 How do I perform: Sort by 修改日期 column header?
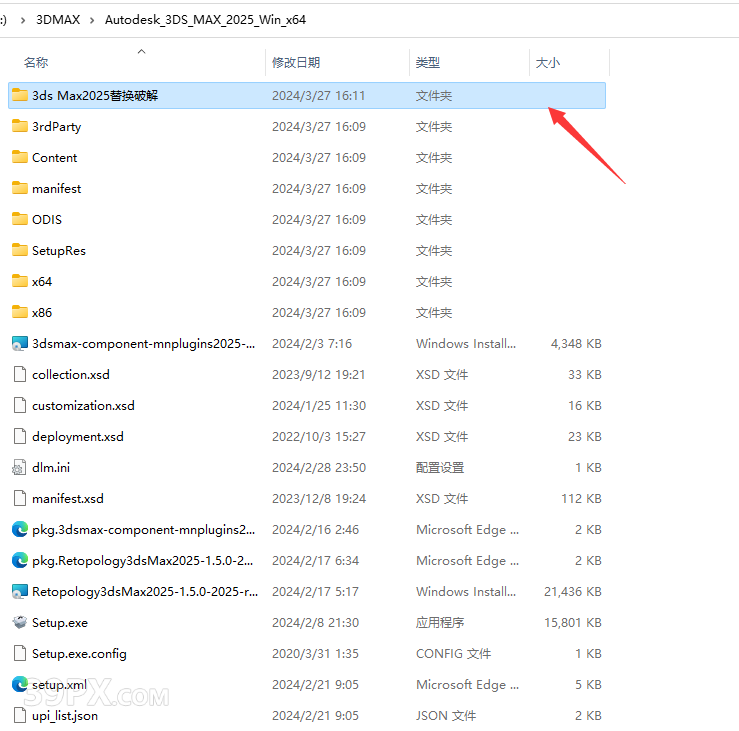click(x=296, y=62)
